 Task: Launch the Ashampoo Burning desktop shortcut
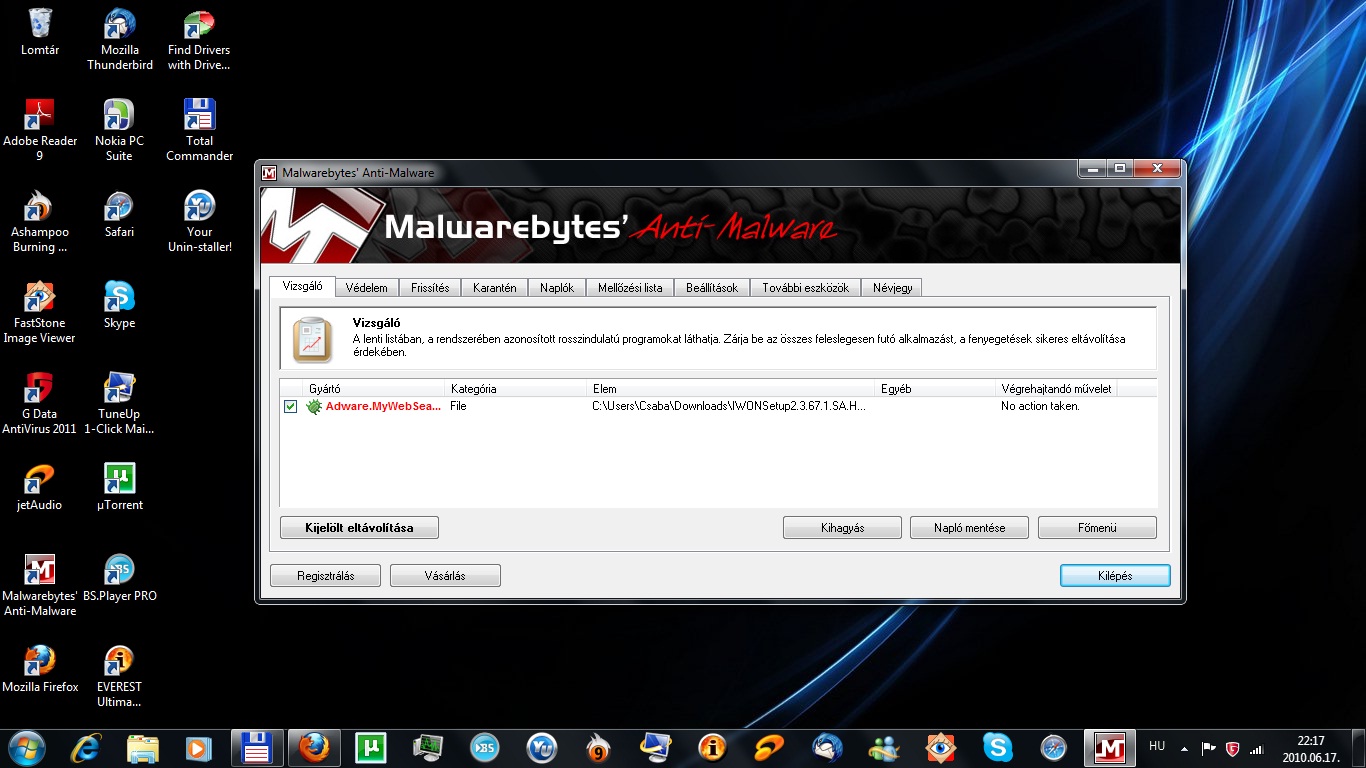40,221
